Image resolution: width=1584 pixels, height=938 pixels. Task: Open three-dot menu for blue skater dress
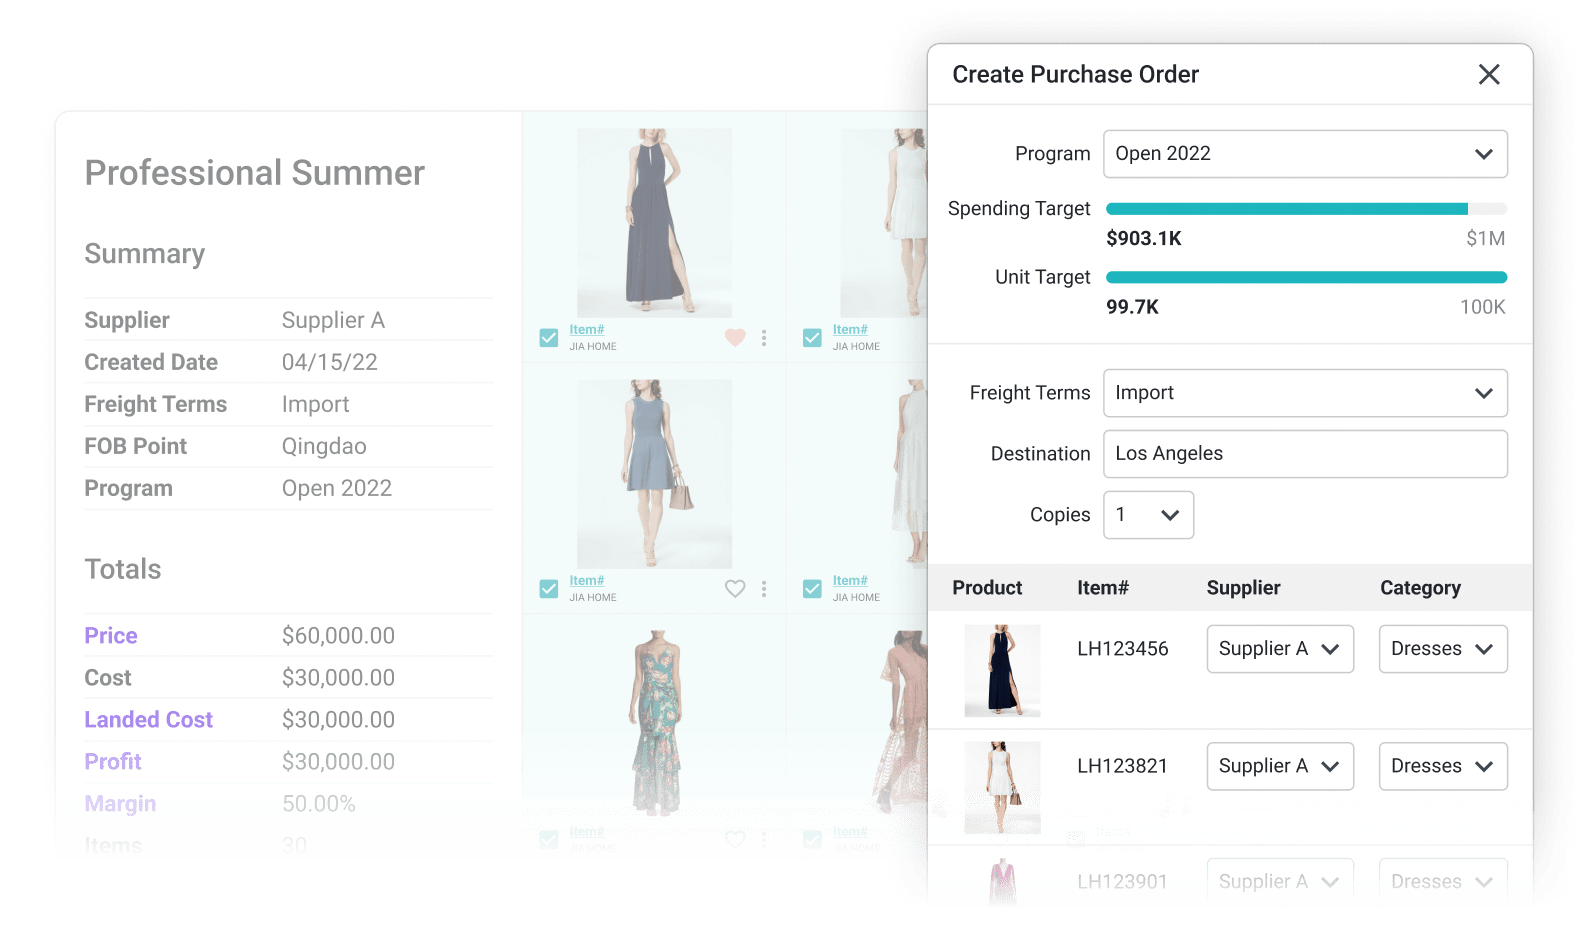764,589
